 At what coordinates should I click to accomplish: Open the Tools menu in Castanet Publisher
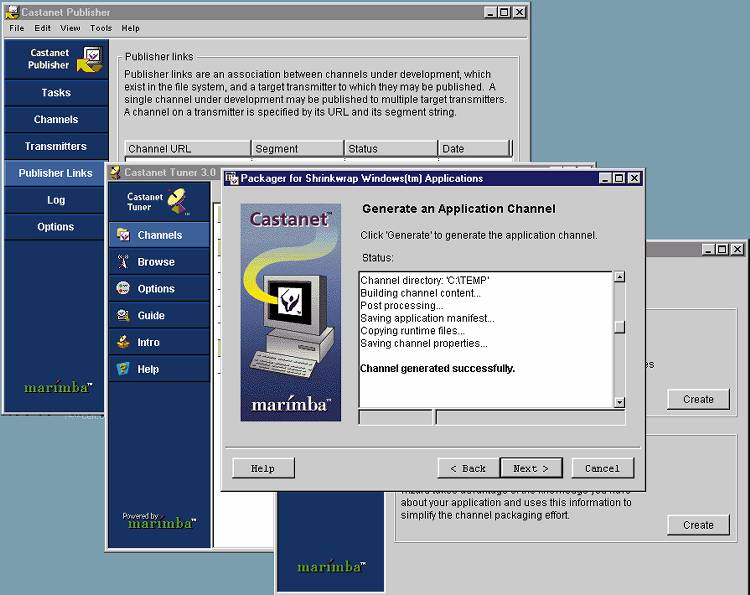[101, 28]
